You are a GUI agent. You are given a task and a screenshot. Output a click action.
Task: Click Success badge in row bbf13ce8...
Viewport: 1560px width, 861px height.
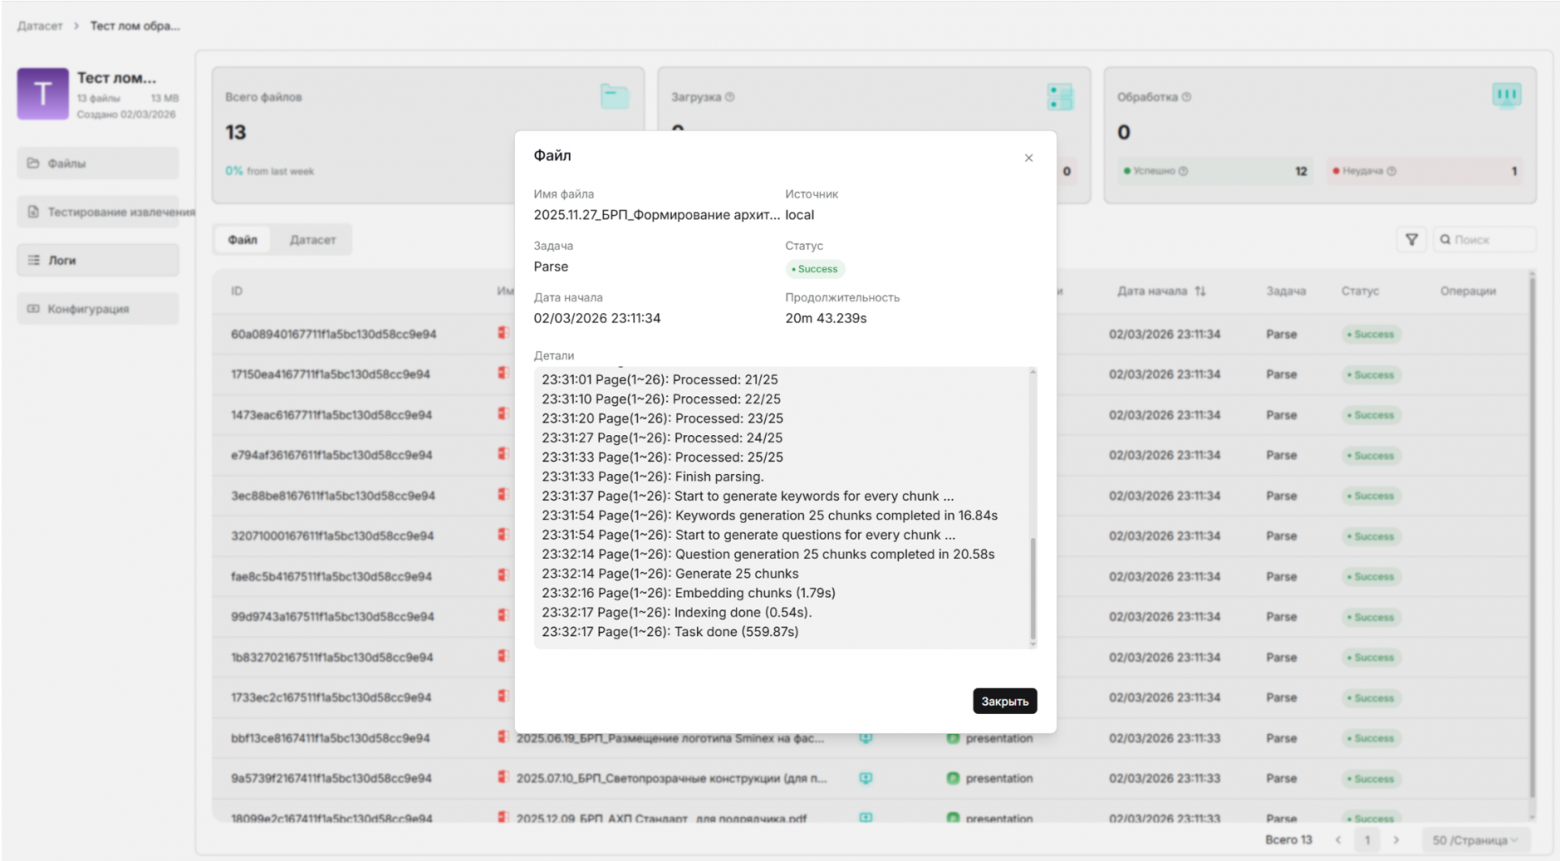[x=1370, y=738]
